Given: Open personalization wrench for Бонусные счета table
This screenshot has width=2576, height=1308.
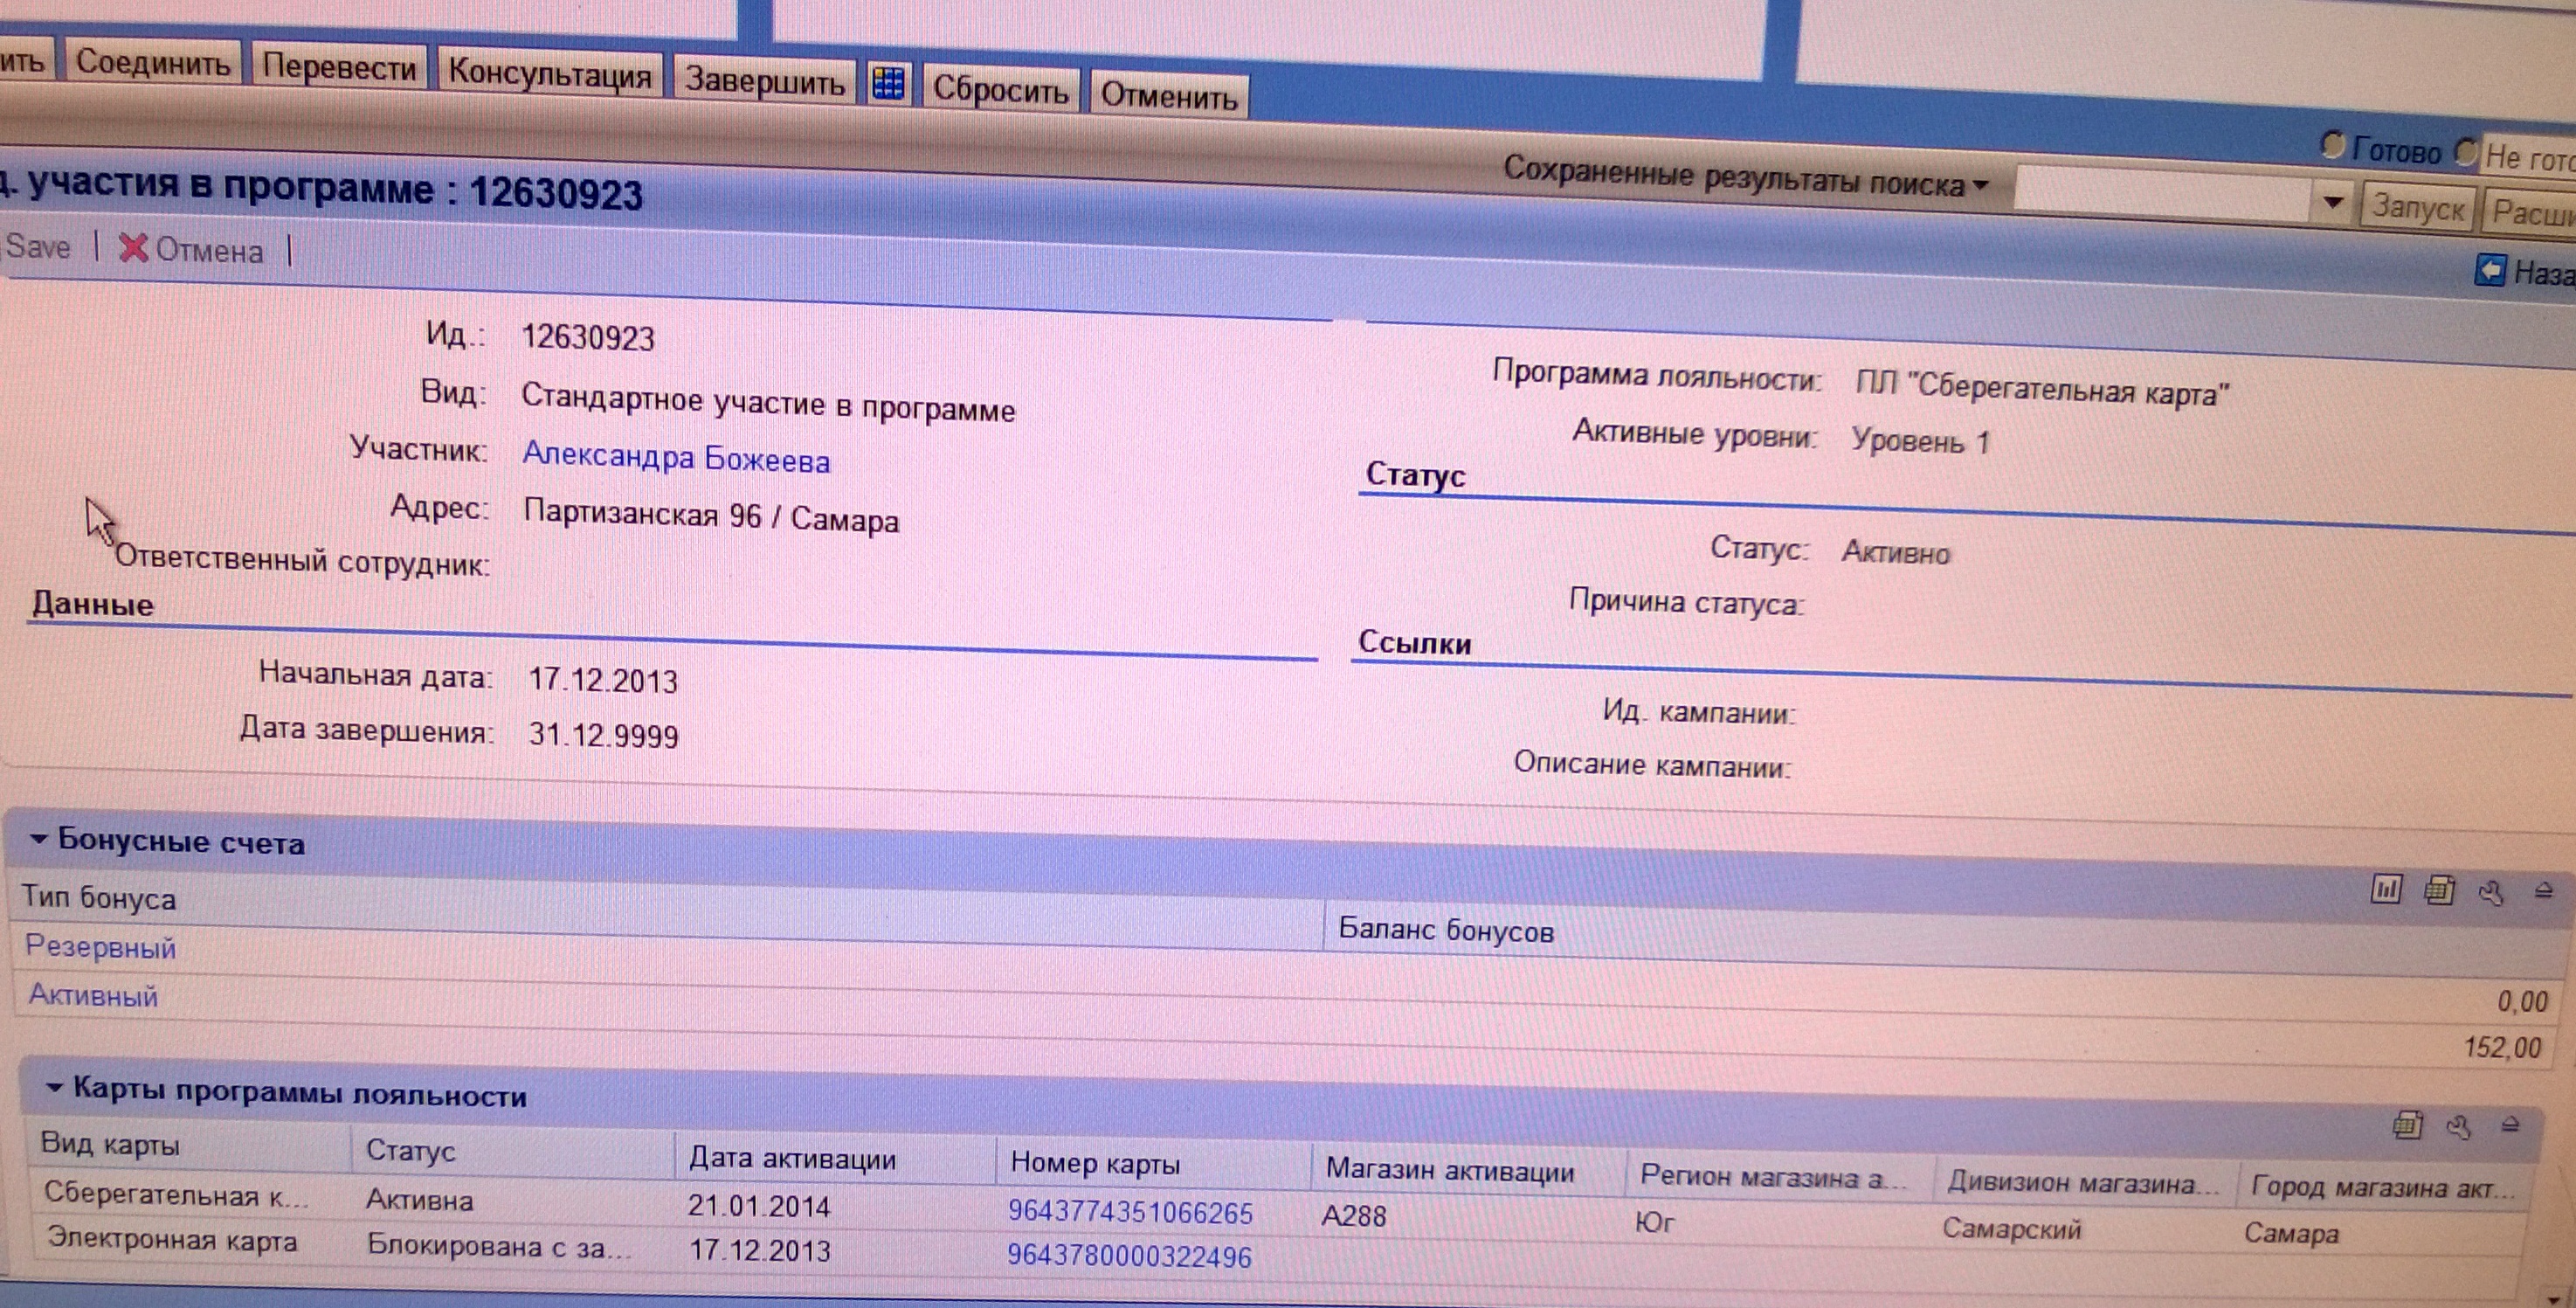Looking at the screenshot, I should 2491,892.
